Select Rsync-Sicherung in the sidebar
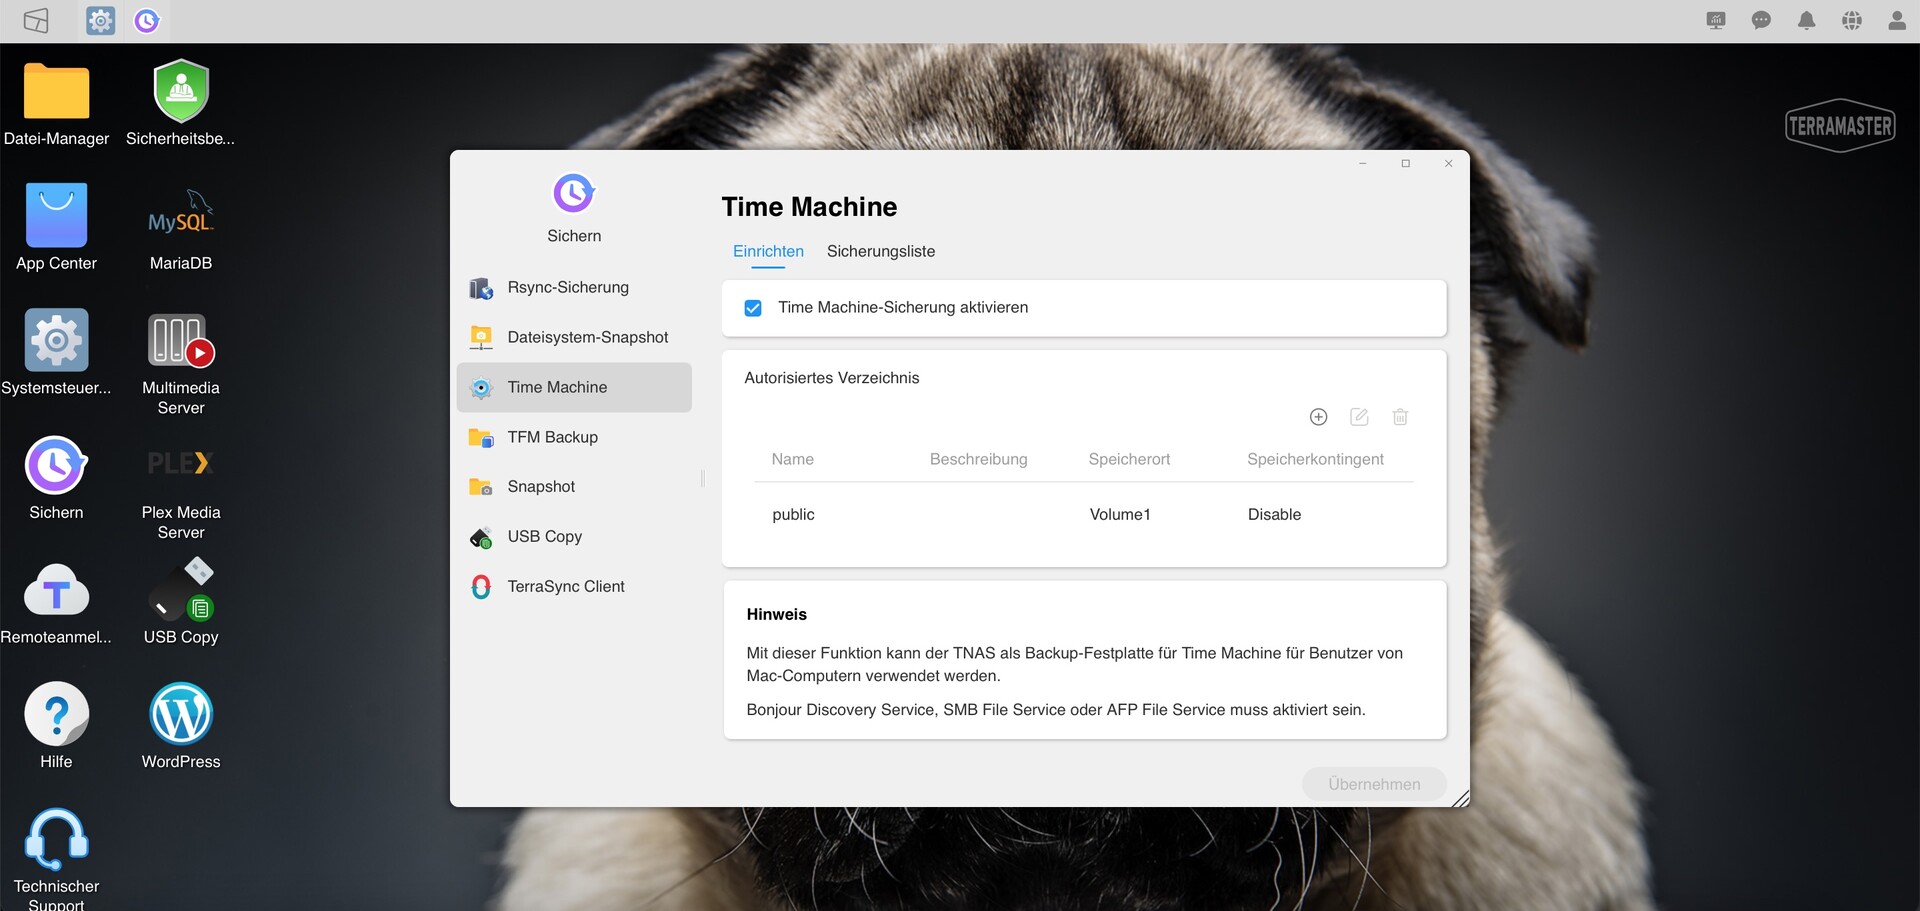The image size is (1920, 911). (x=574, y=288)
